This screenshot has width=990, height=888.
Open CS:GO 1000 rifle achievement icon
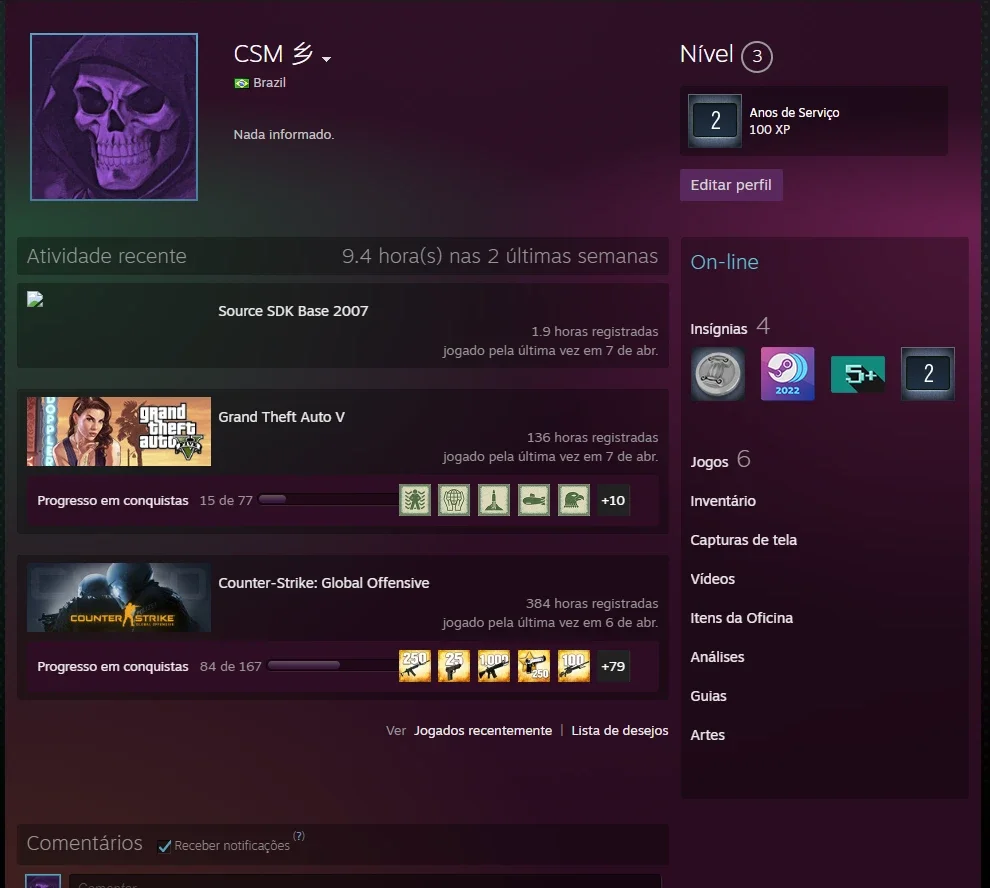[x=494, y=666]
